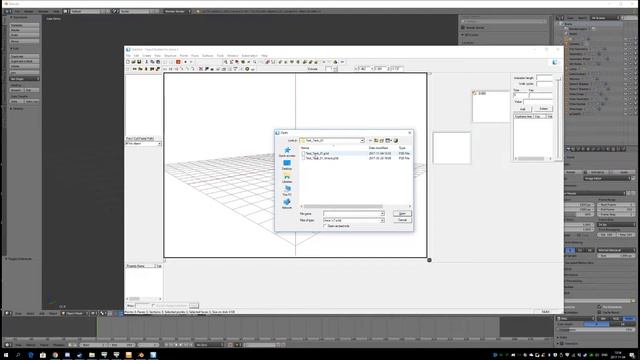Open File Explorer from the taskbar

92,355
